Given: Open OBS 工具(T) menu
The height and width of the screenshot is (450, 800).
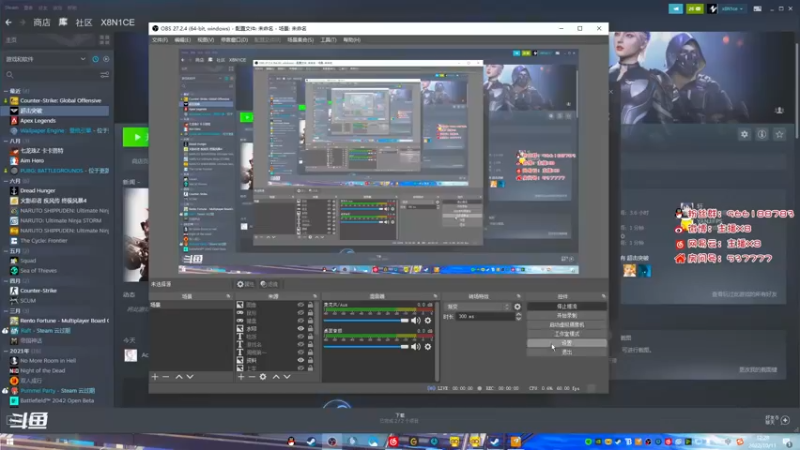Looking at the screenshot, I should [328, 40].
